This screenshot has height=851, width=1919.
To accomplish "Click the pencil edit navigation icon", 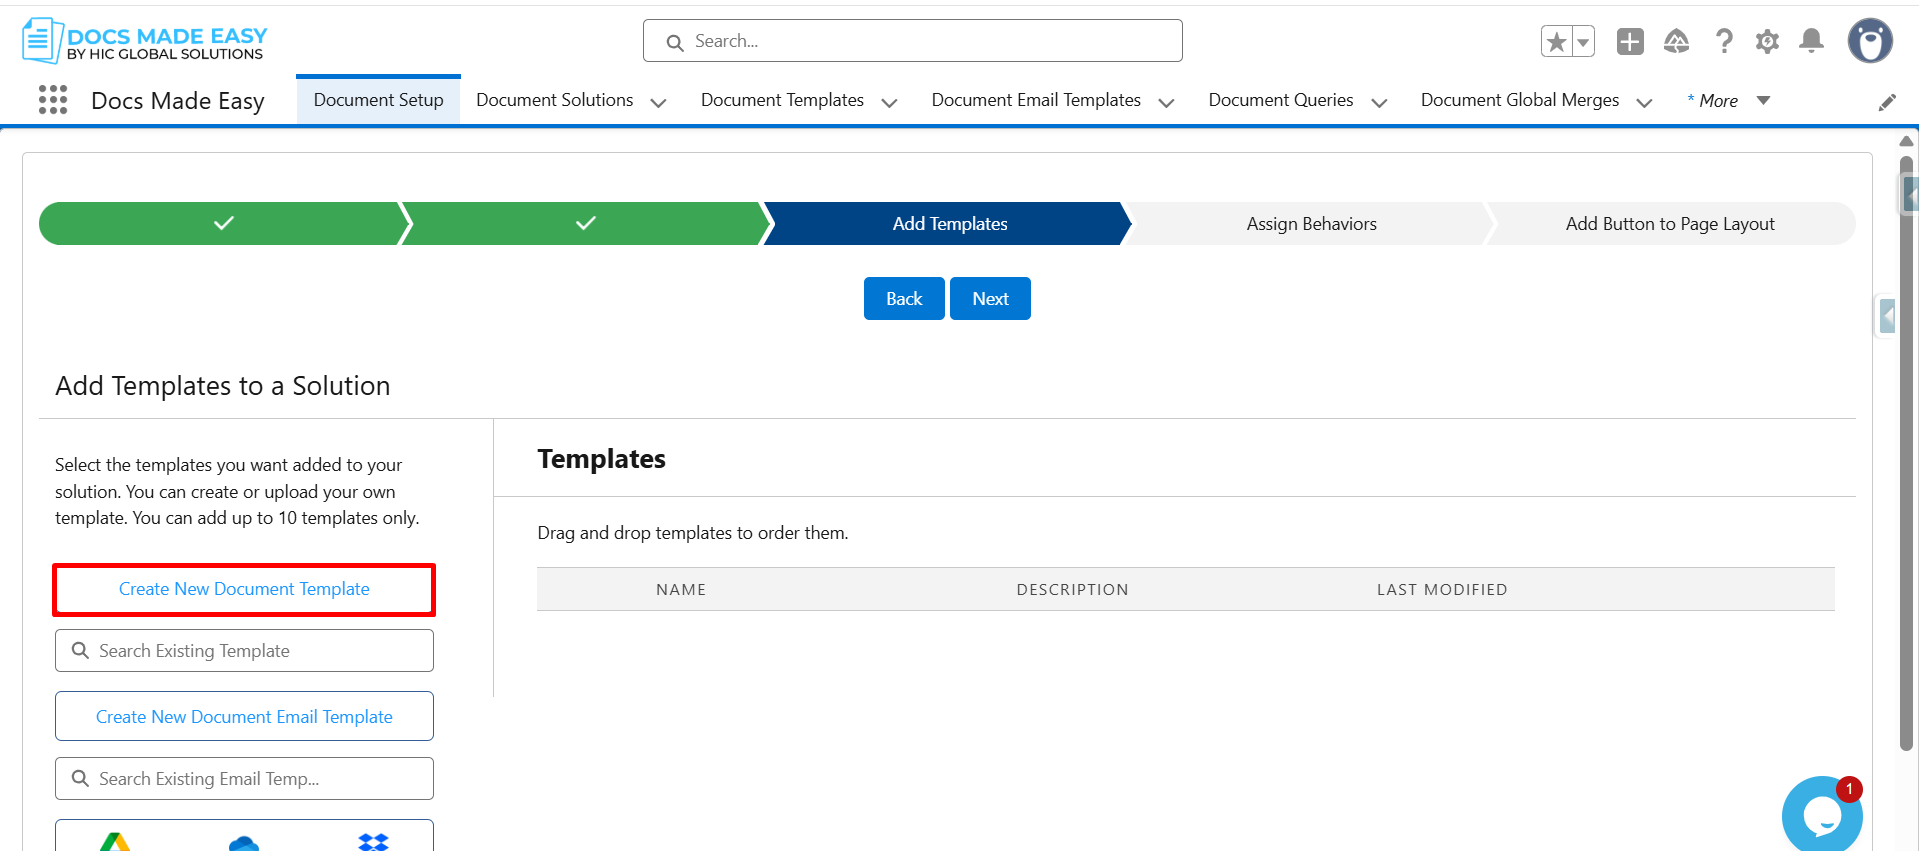I will coord(1887,102).
